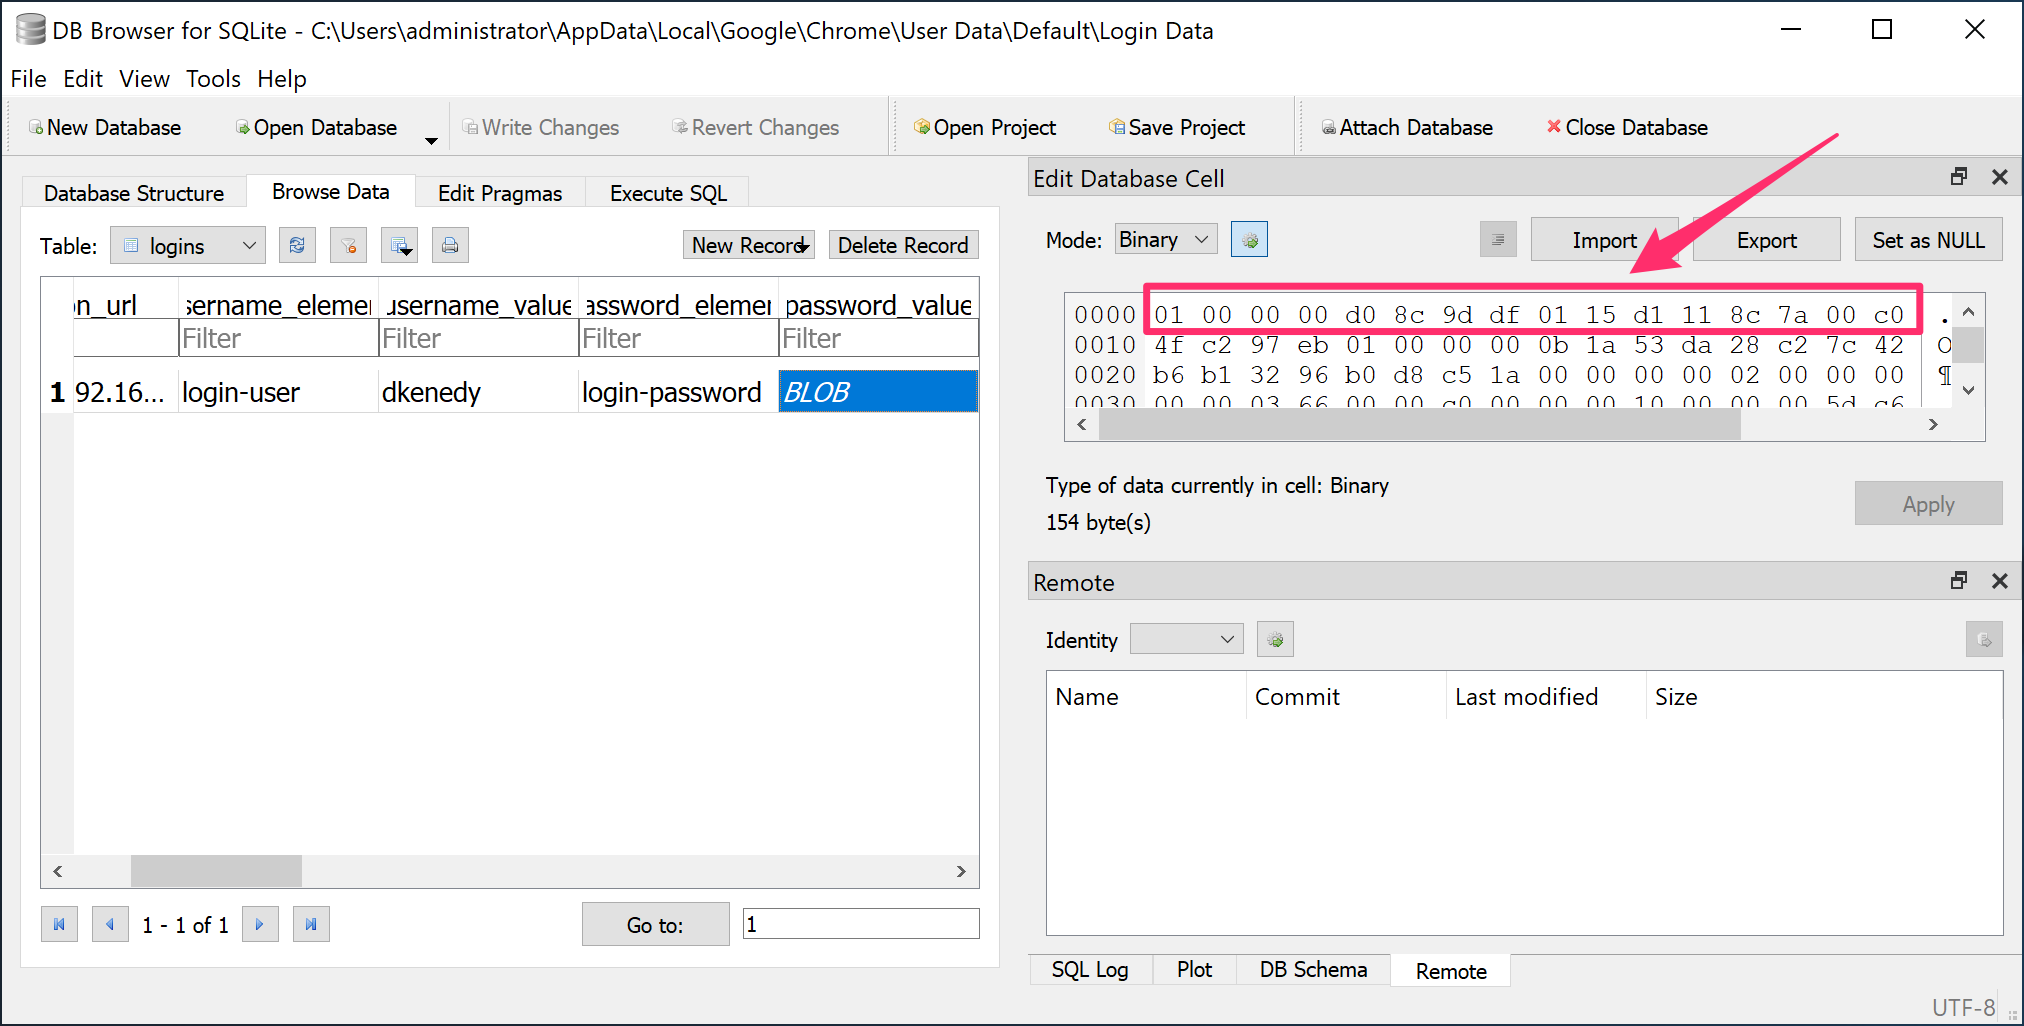Change the cell Mode from Binary
Viewport: 2024px width, 1026px height.
(1164, 239)
